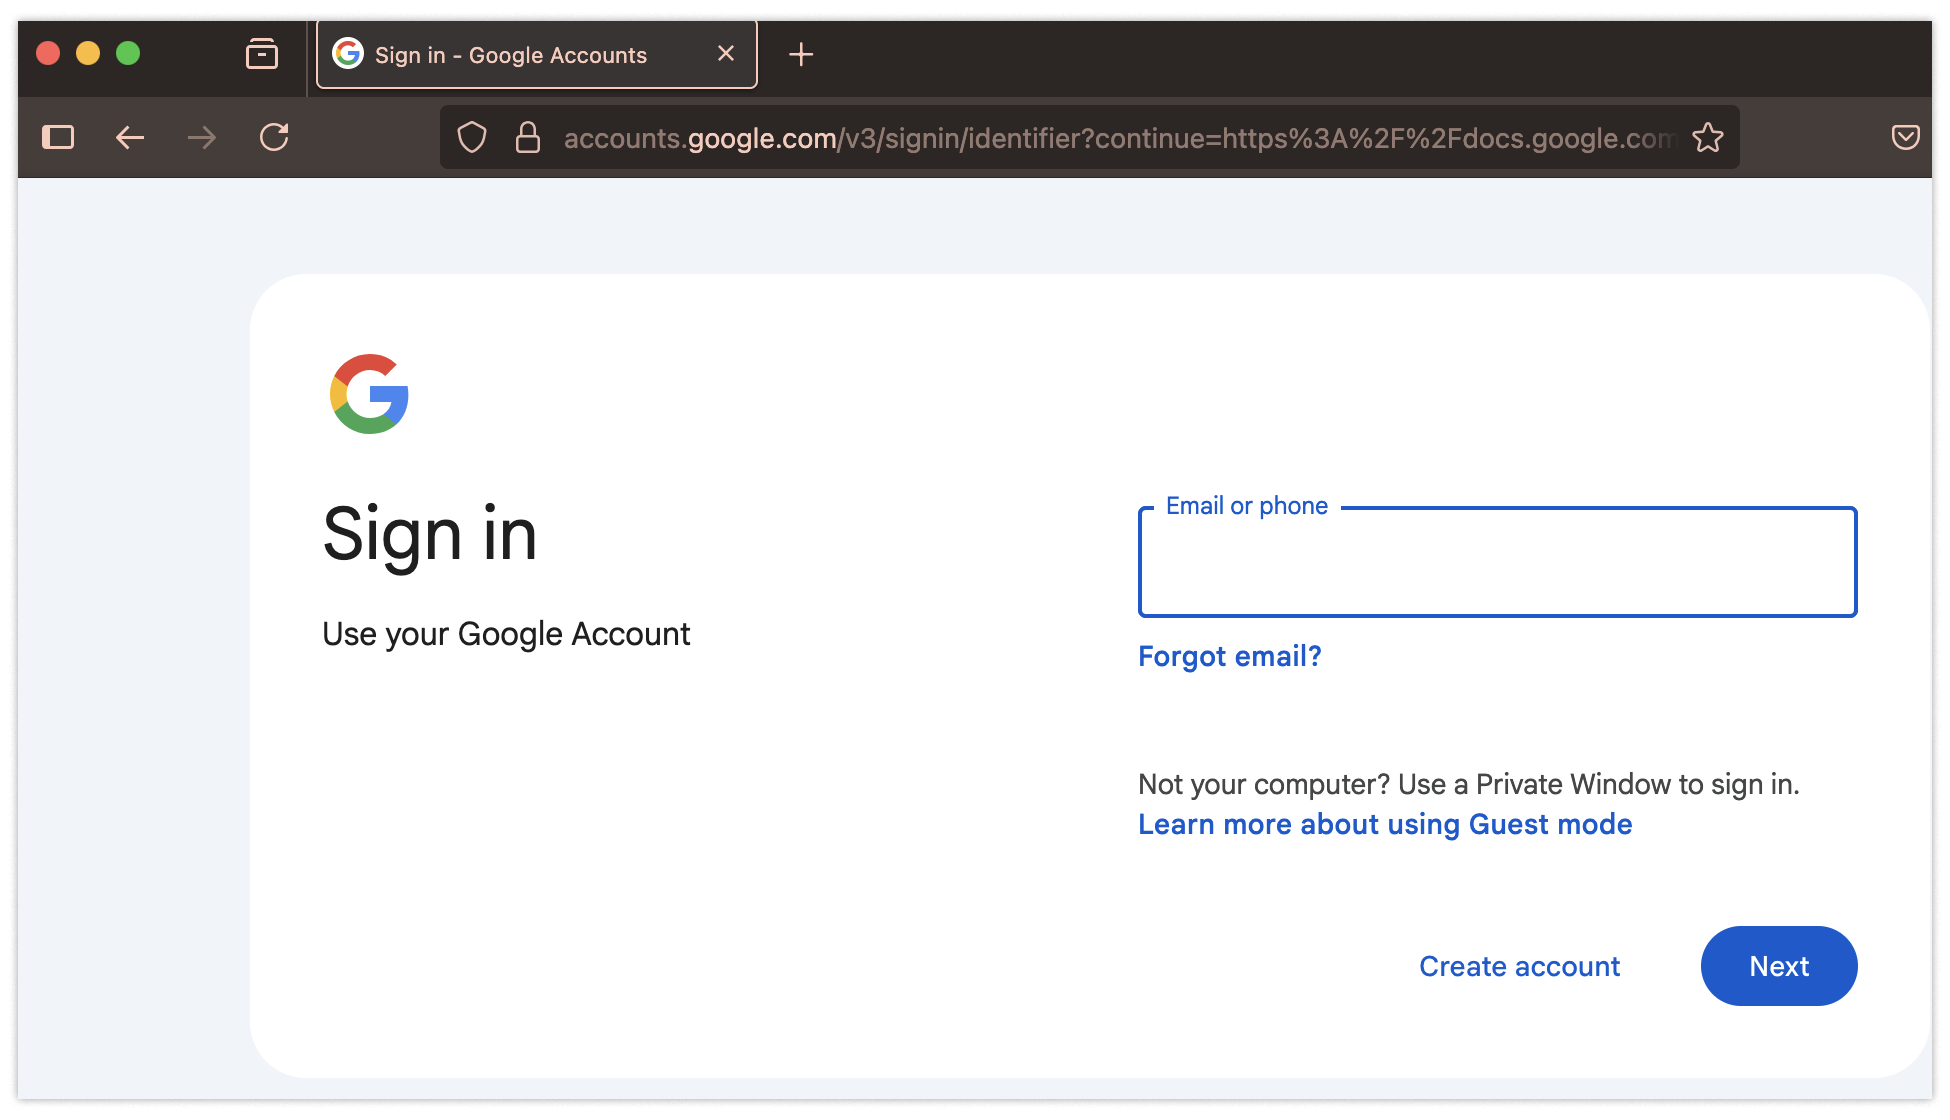
Task: Click the Create account button
Action: pos(1519,966)
